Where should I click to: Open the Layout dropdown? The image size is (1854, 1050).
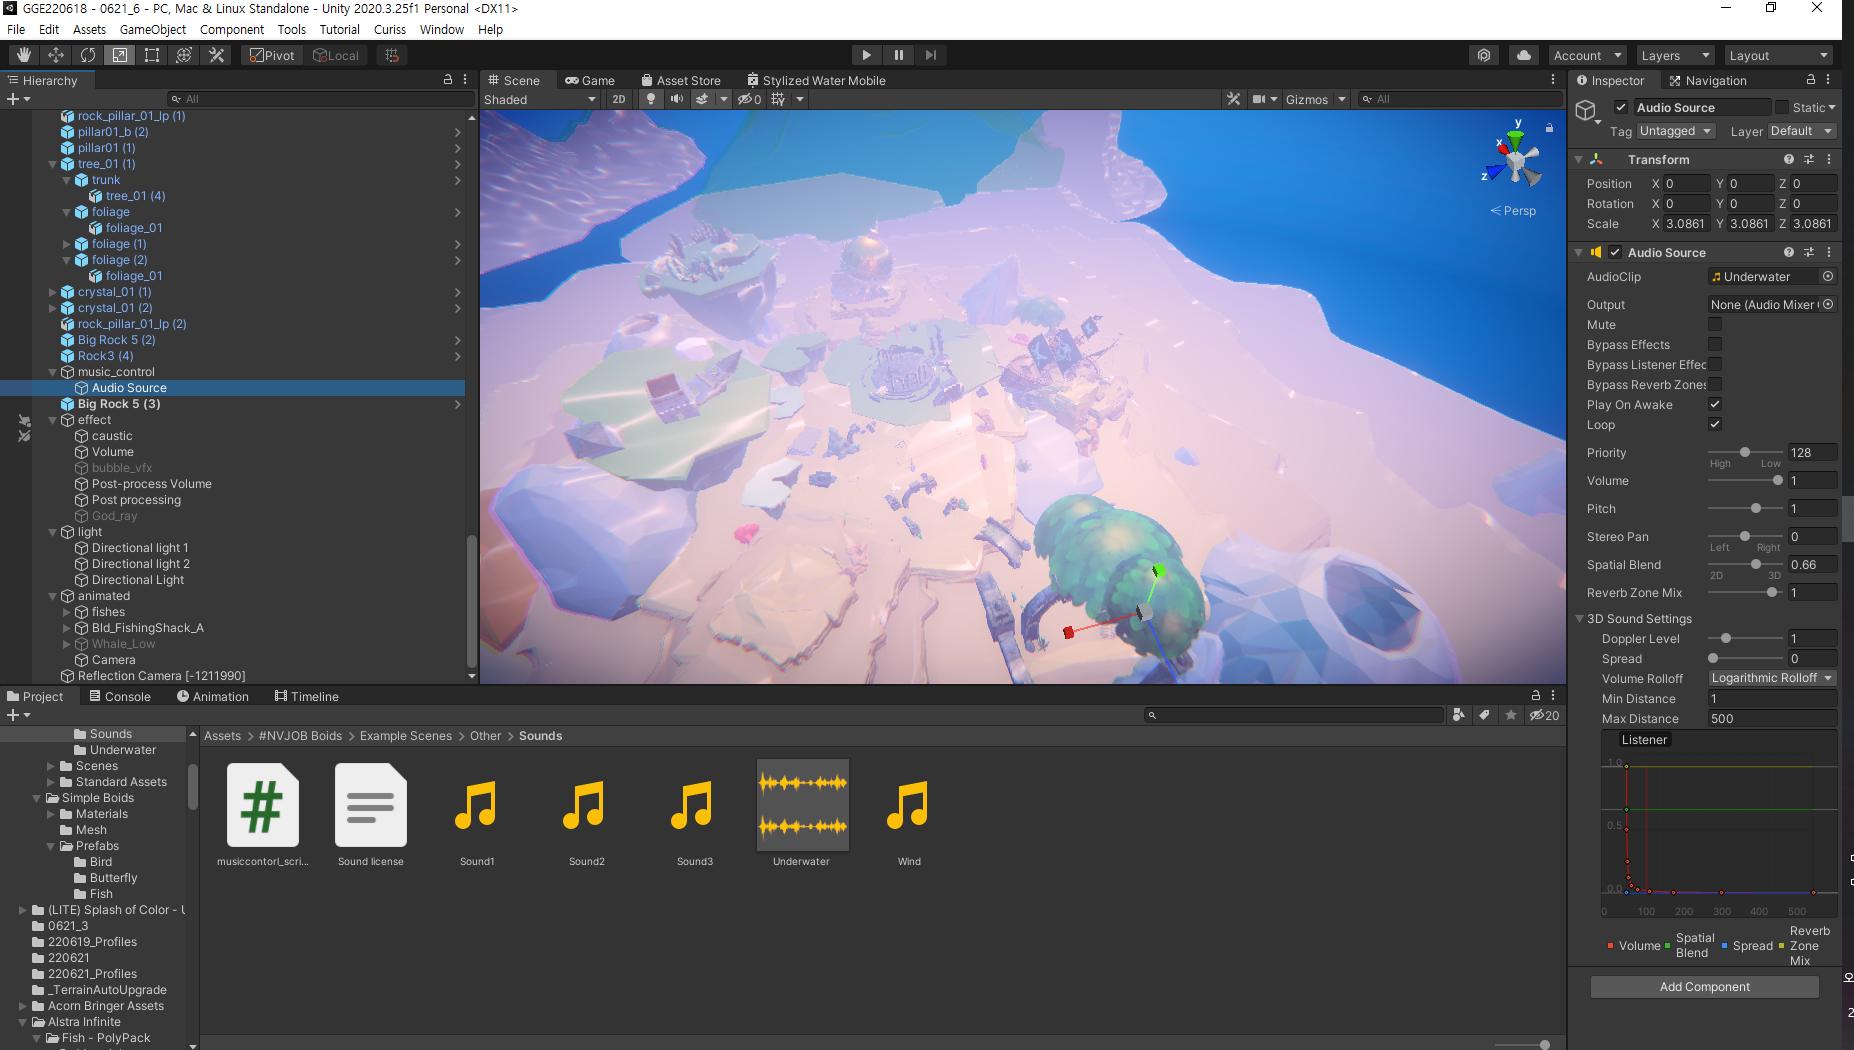point(1779,55)
